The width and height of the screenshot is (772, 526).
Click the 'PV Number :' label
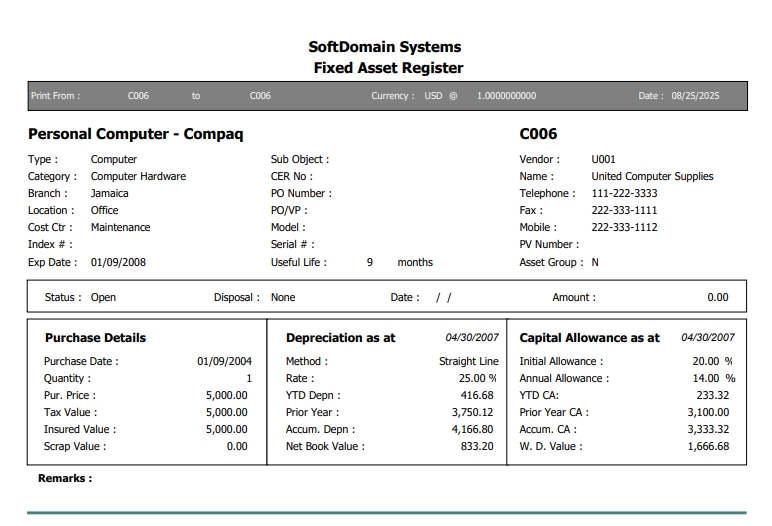[549, 244]
